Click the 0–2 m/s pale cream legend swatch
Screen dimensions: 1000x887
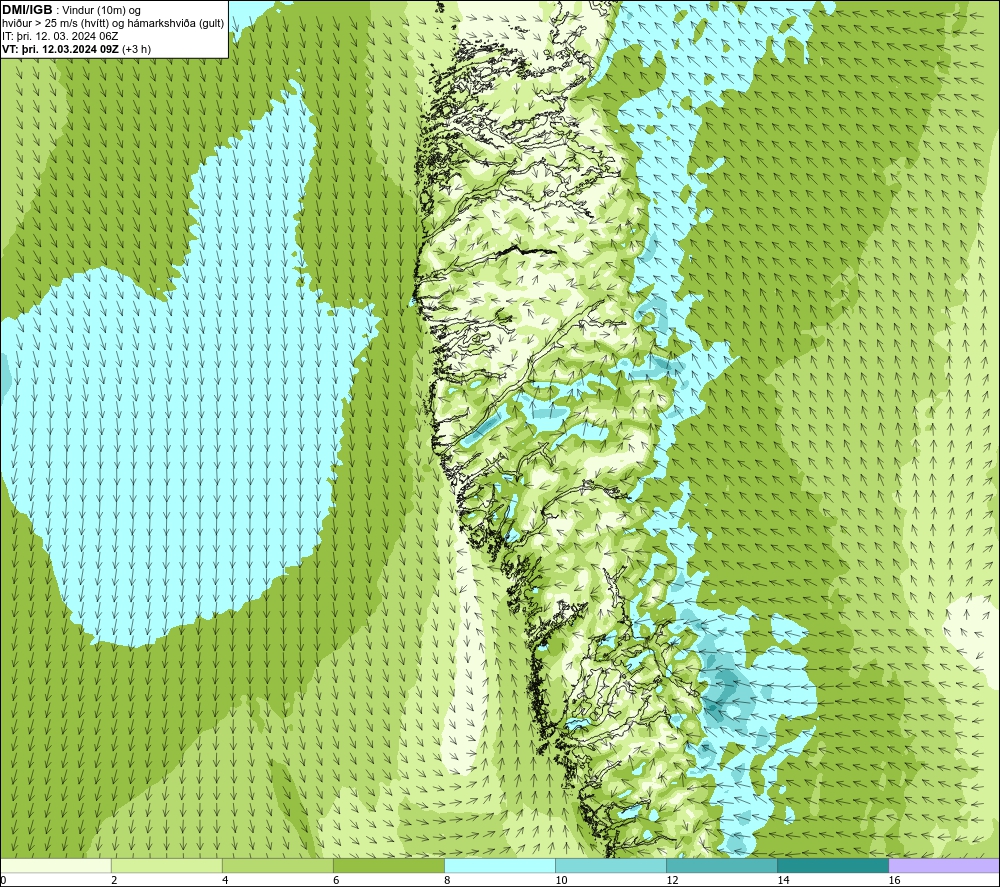[55, 865]
